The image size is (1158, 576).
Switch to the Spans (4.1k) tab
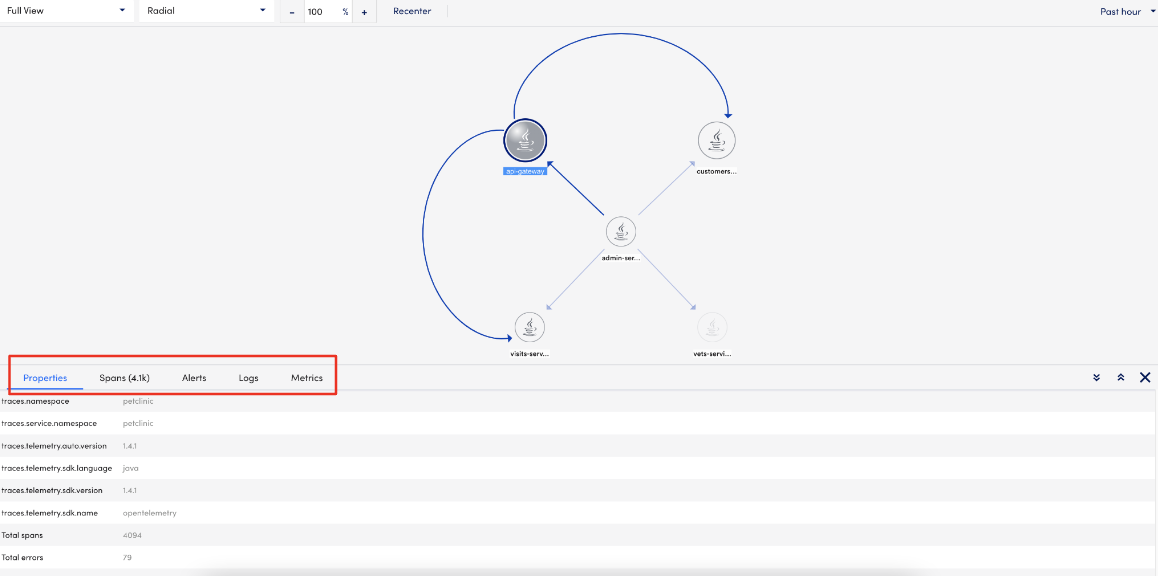[124, 377]
